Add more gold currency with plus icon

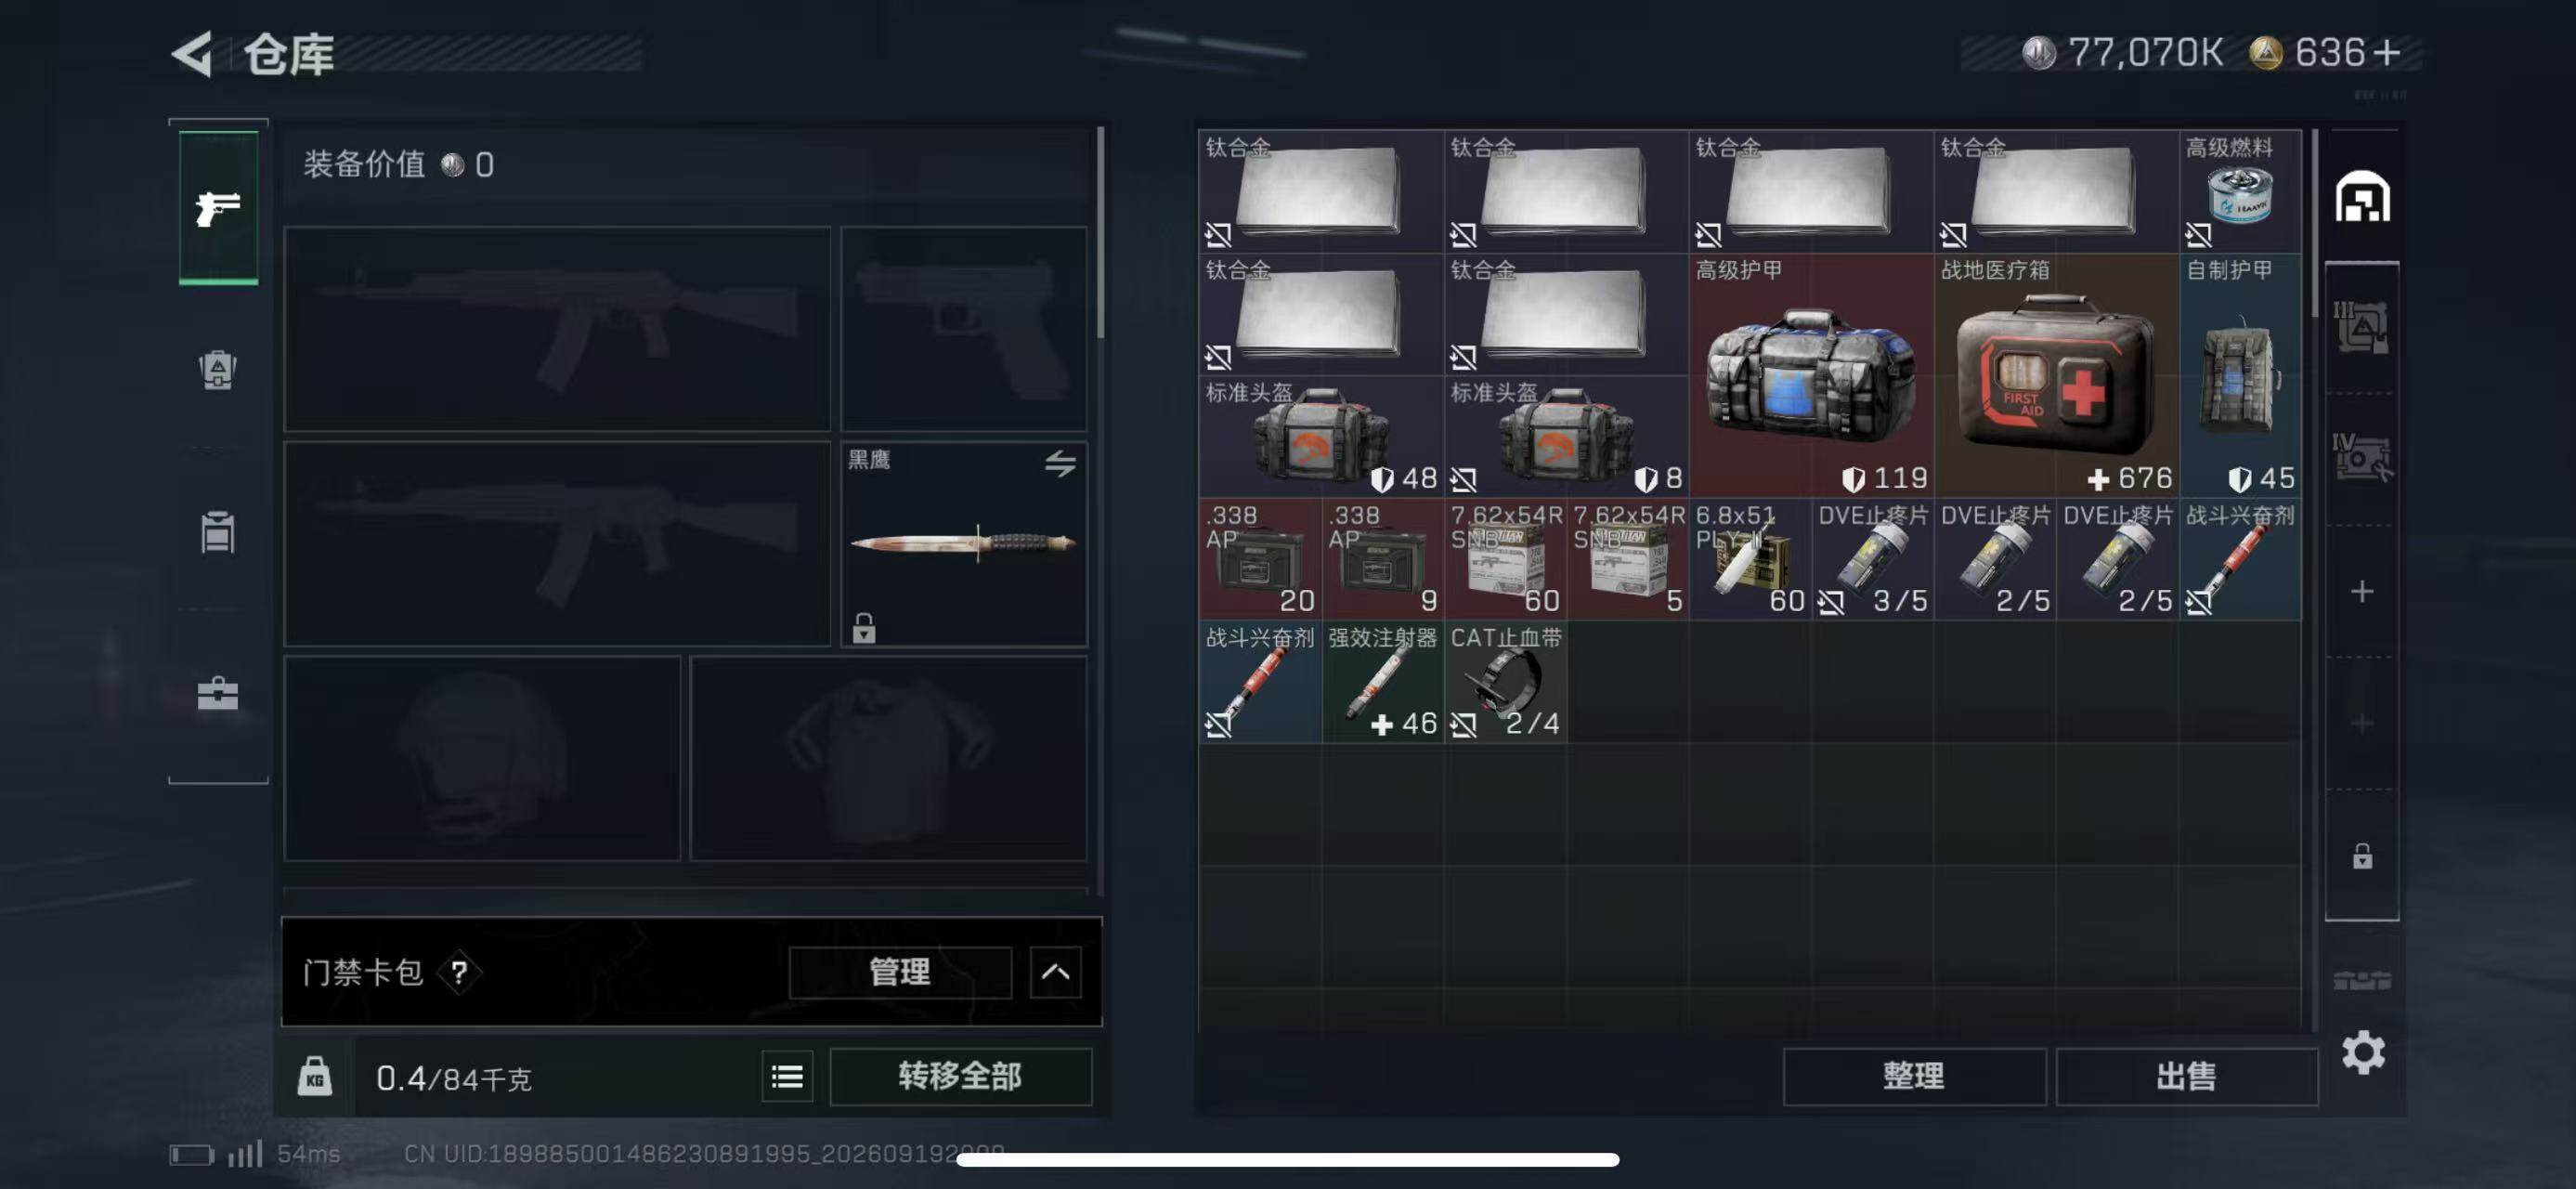pyautogui.click(x=2386, y=52)
